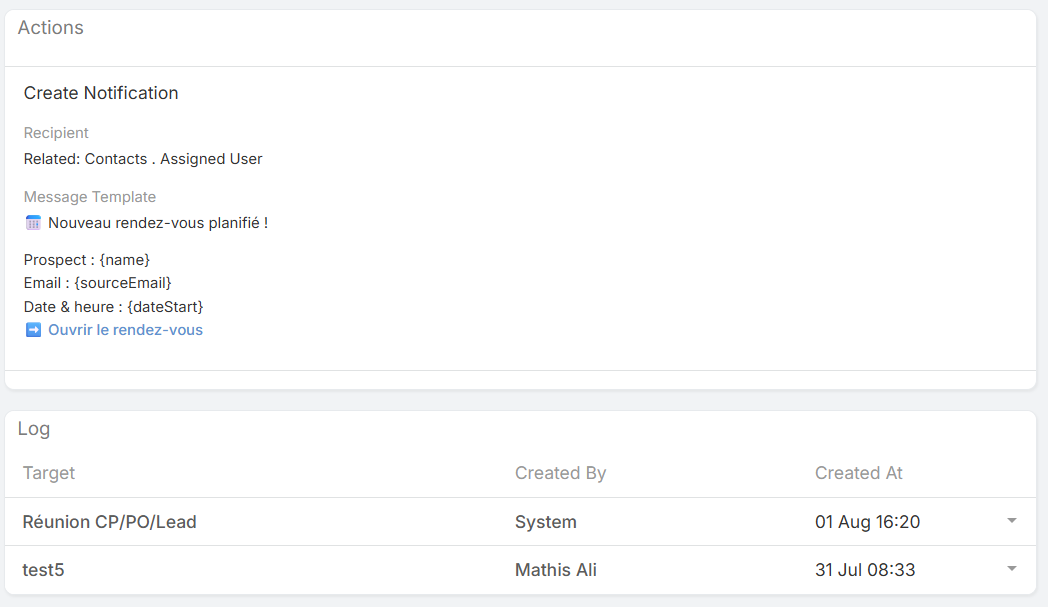
Task: Click the {dateStart} placeholder line
Action: pos(113,306)
